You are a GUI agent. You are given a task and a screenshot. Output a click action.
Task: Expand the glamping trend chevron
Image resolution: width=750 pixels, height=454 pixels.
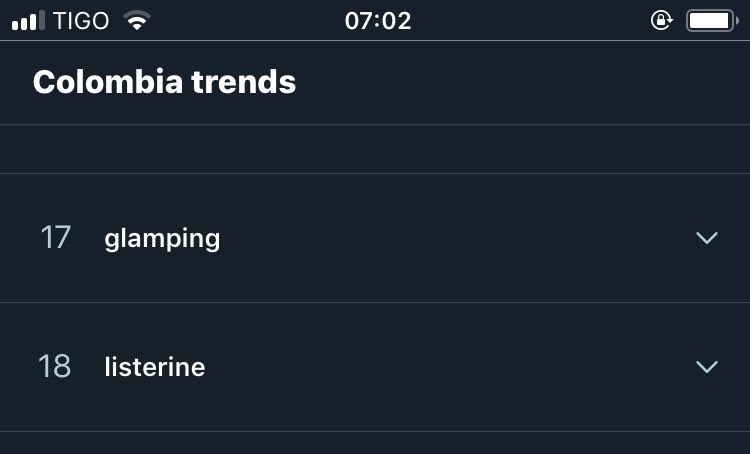706,238
